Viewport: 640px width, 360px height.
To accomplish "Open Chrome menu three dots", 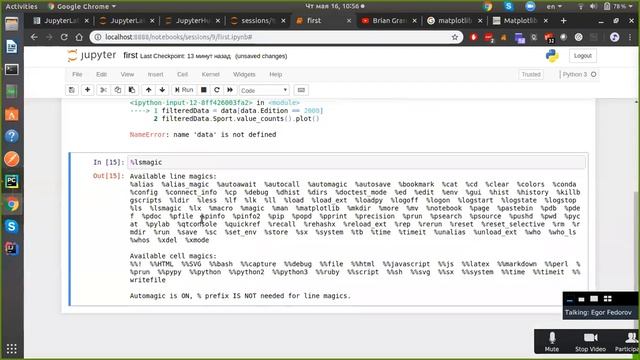I will (x=631, y=37).
